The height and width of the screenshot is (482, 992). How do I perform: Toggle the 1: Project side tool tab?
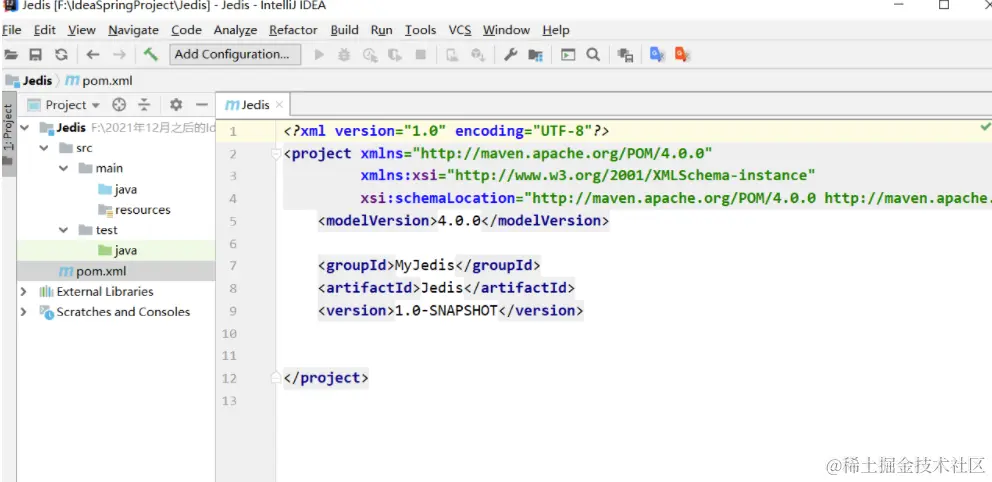8,133
